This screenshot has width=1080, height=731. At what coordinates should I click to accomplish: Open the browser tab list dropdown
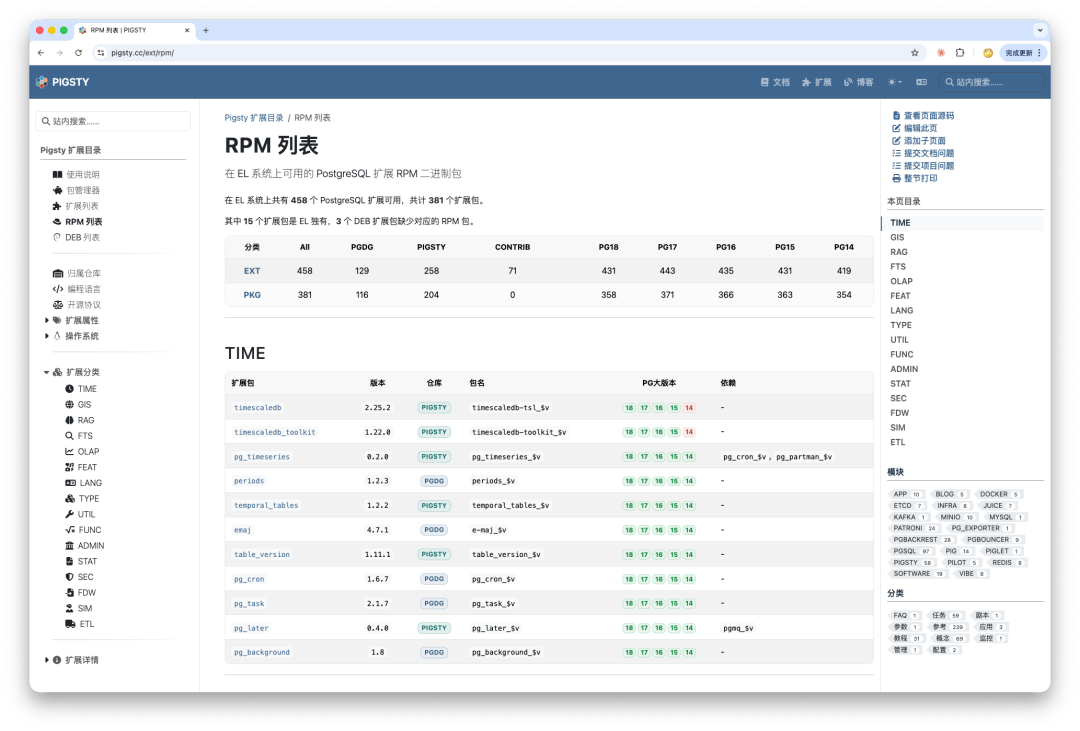coord(1039,30)
